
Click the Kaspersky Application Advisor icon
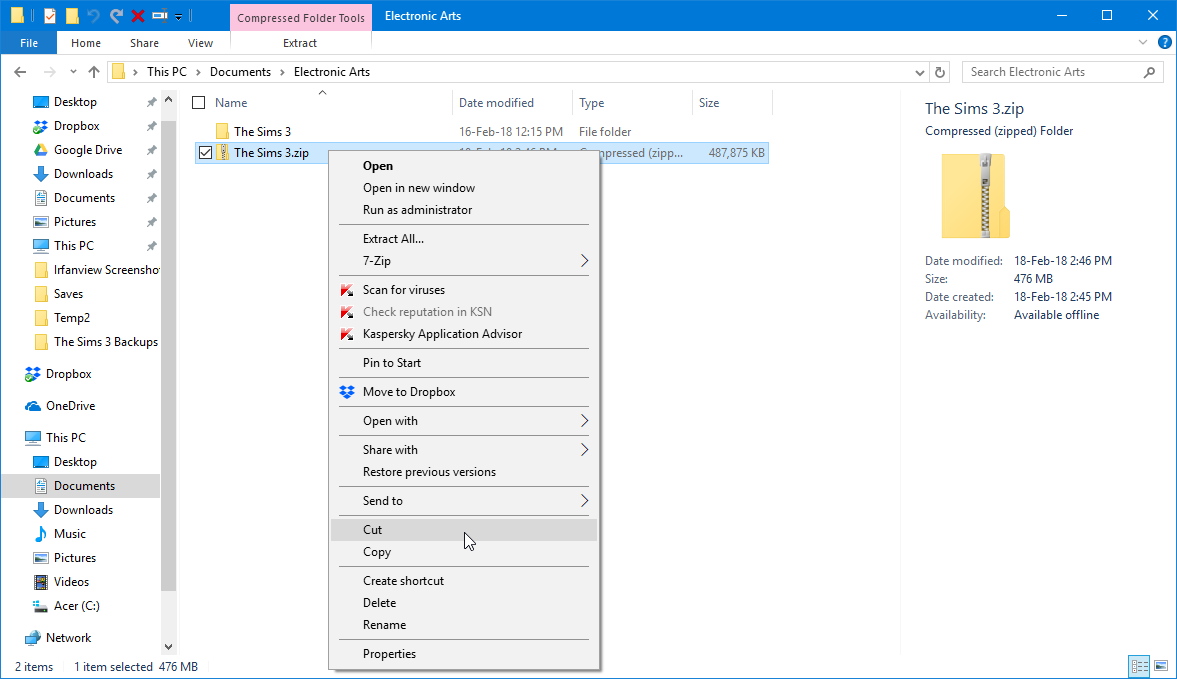(x=347, y=335)
